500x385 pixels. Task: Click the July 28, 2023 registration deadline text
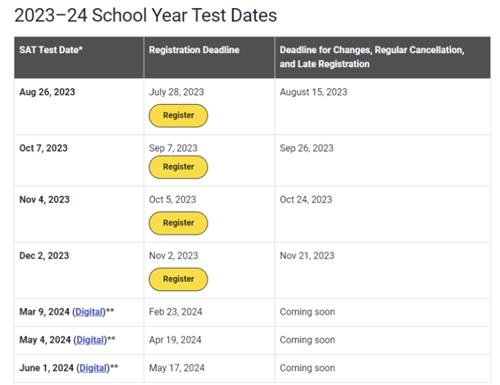176,92
